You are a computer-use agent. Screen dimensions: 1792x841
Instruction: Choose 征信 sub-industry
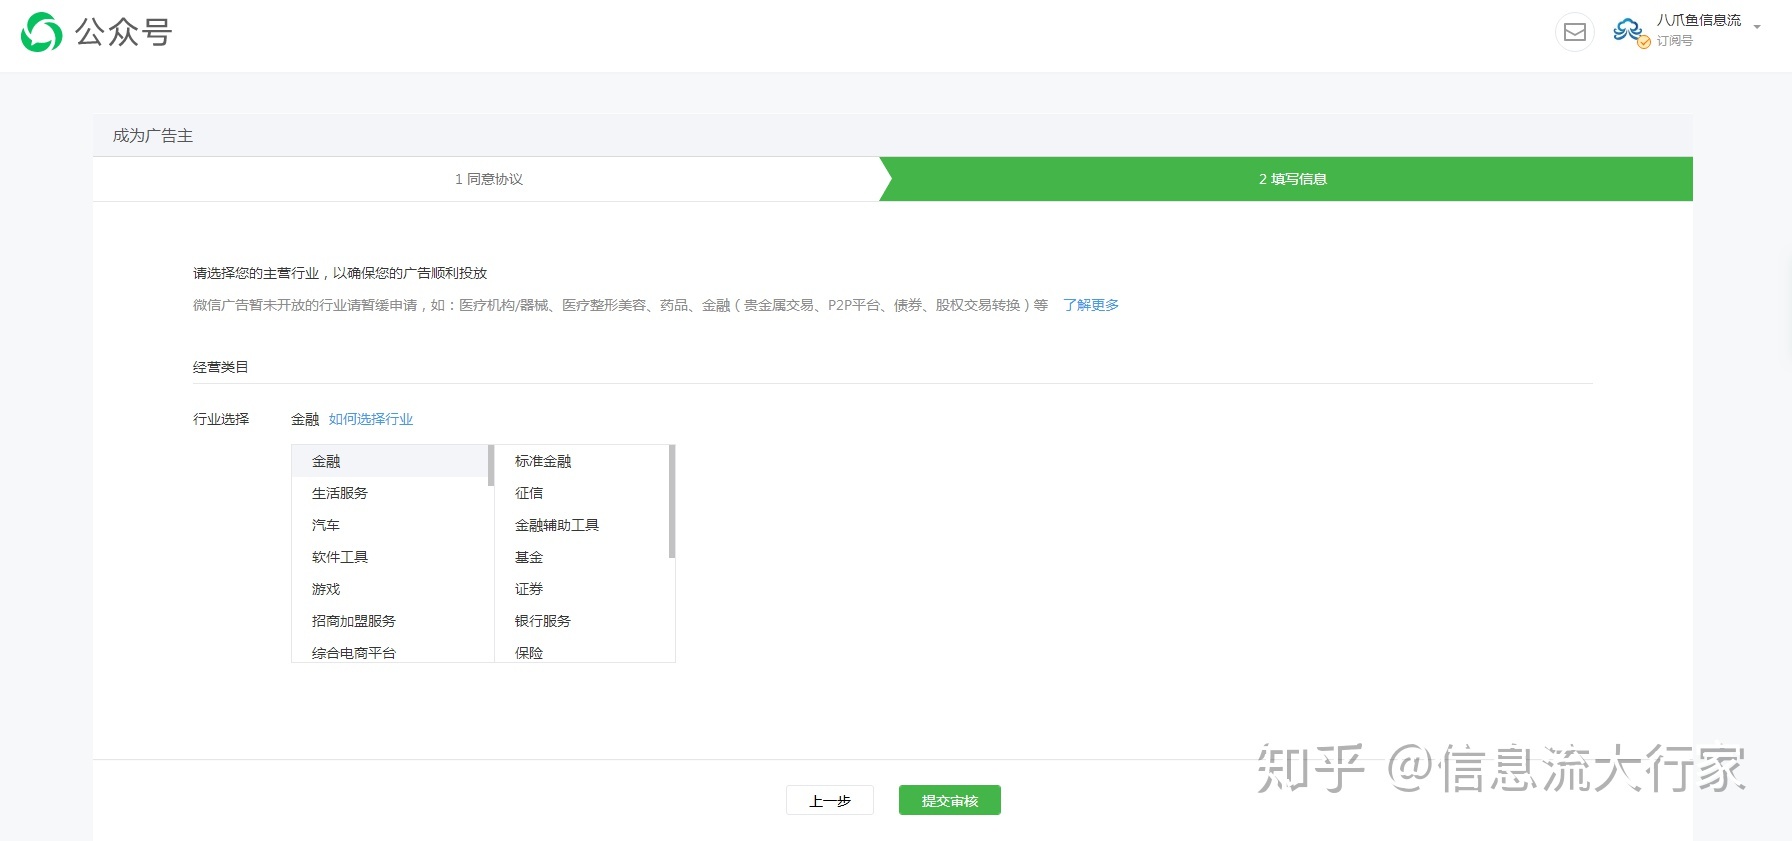pos(582,493)
